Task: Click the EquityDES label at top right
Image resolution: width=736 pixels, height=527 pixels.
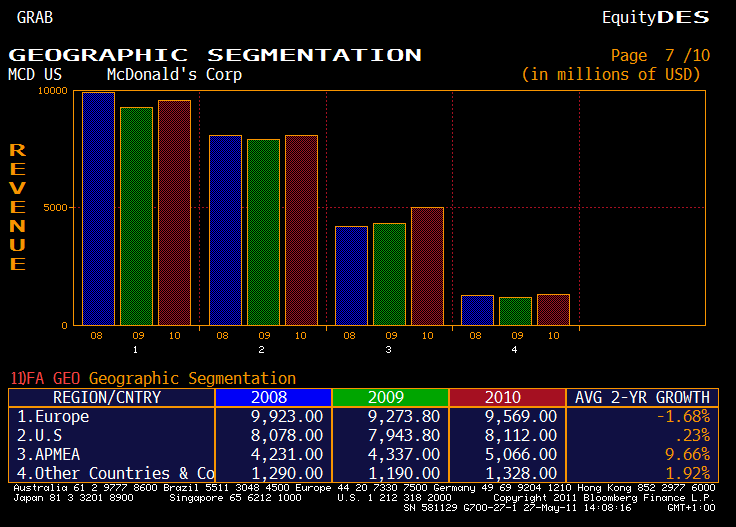Action: tap(655, 17)
